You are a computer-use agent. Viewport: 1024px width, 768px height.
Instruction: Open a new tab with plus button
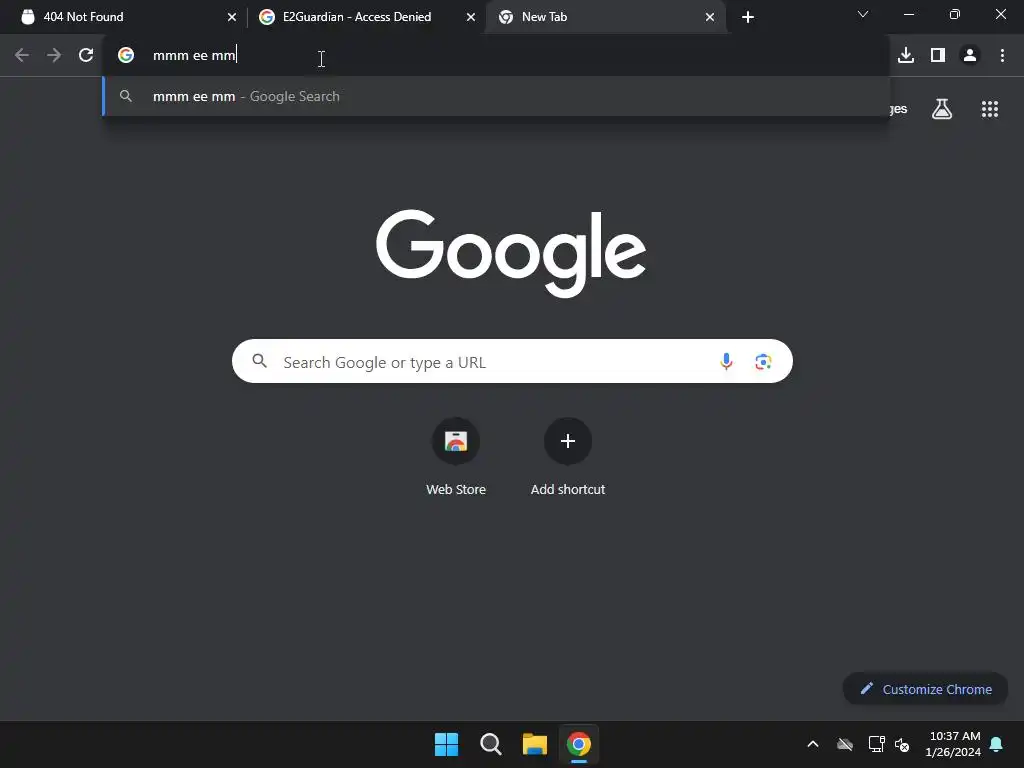tap(748, 17)
